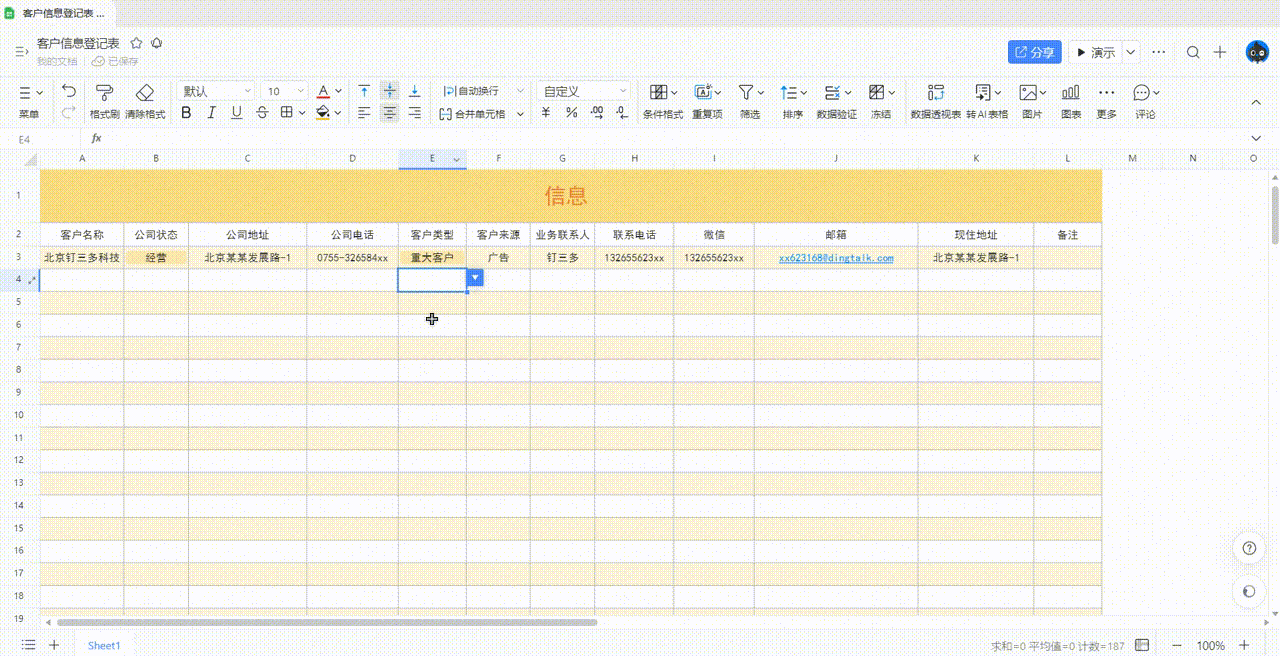Apply red font color
The image size is (1280, 656).
323,91
